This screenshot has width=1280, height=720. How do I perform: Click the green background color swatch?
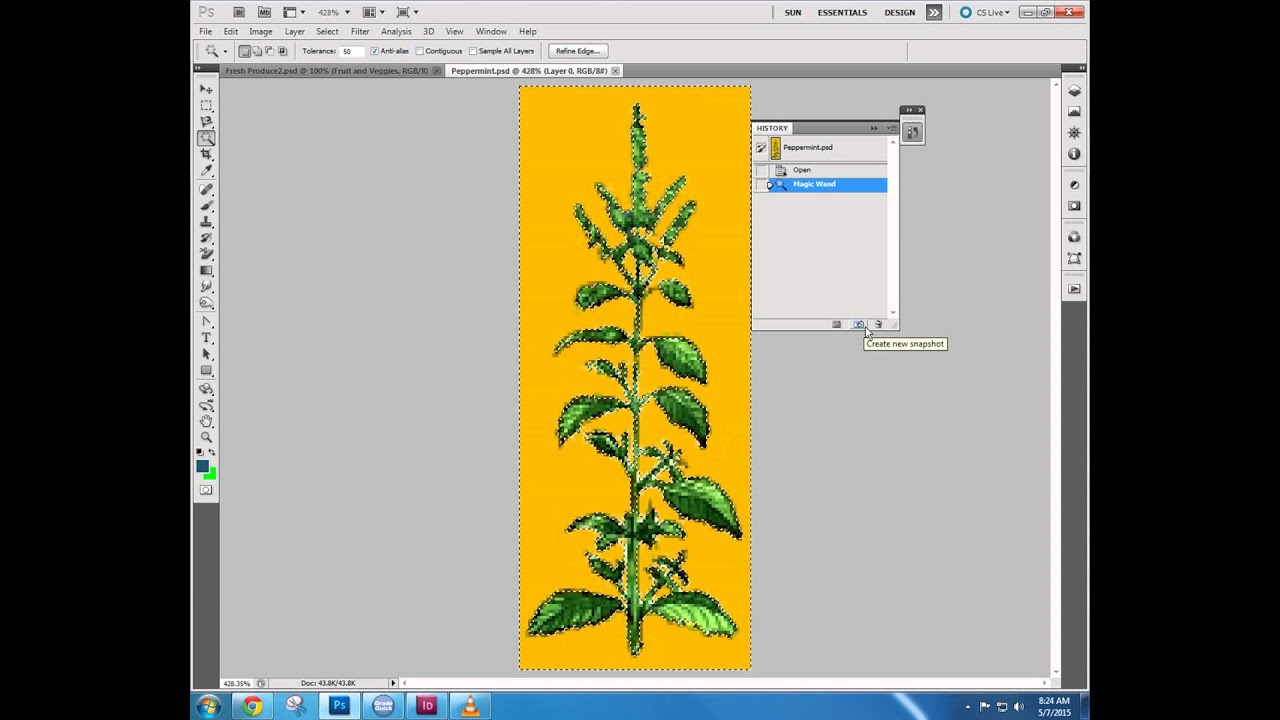(211, 473)
